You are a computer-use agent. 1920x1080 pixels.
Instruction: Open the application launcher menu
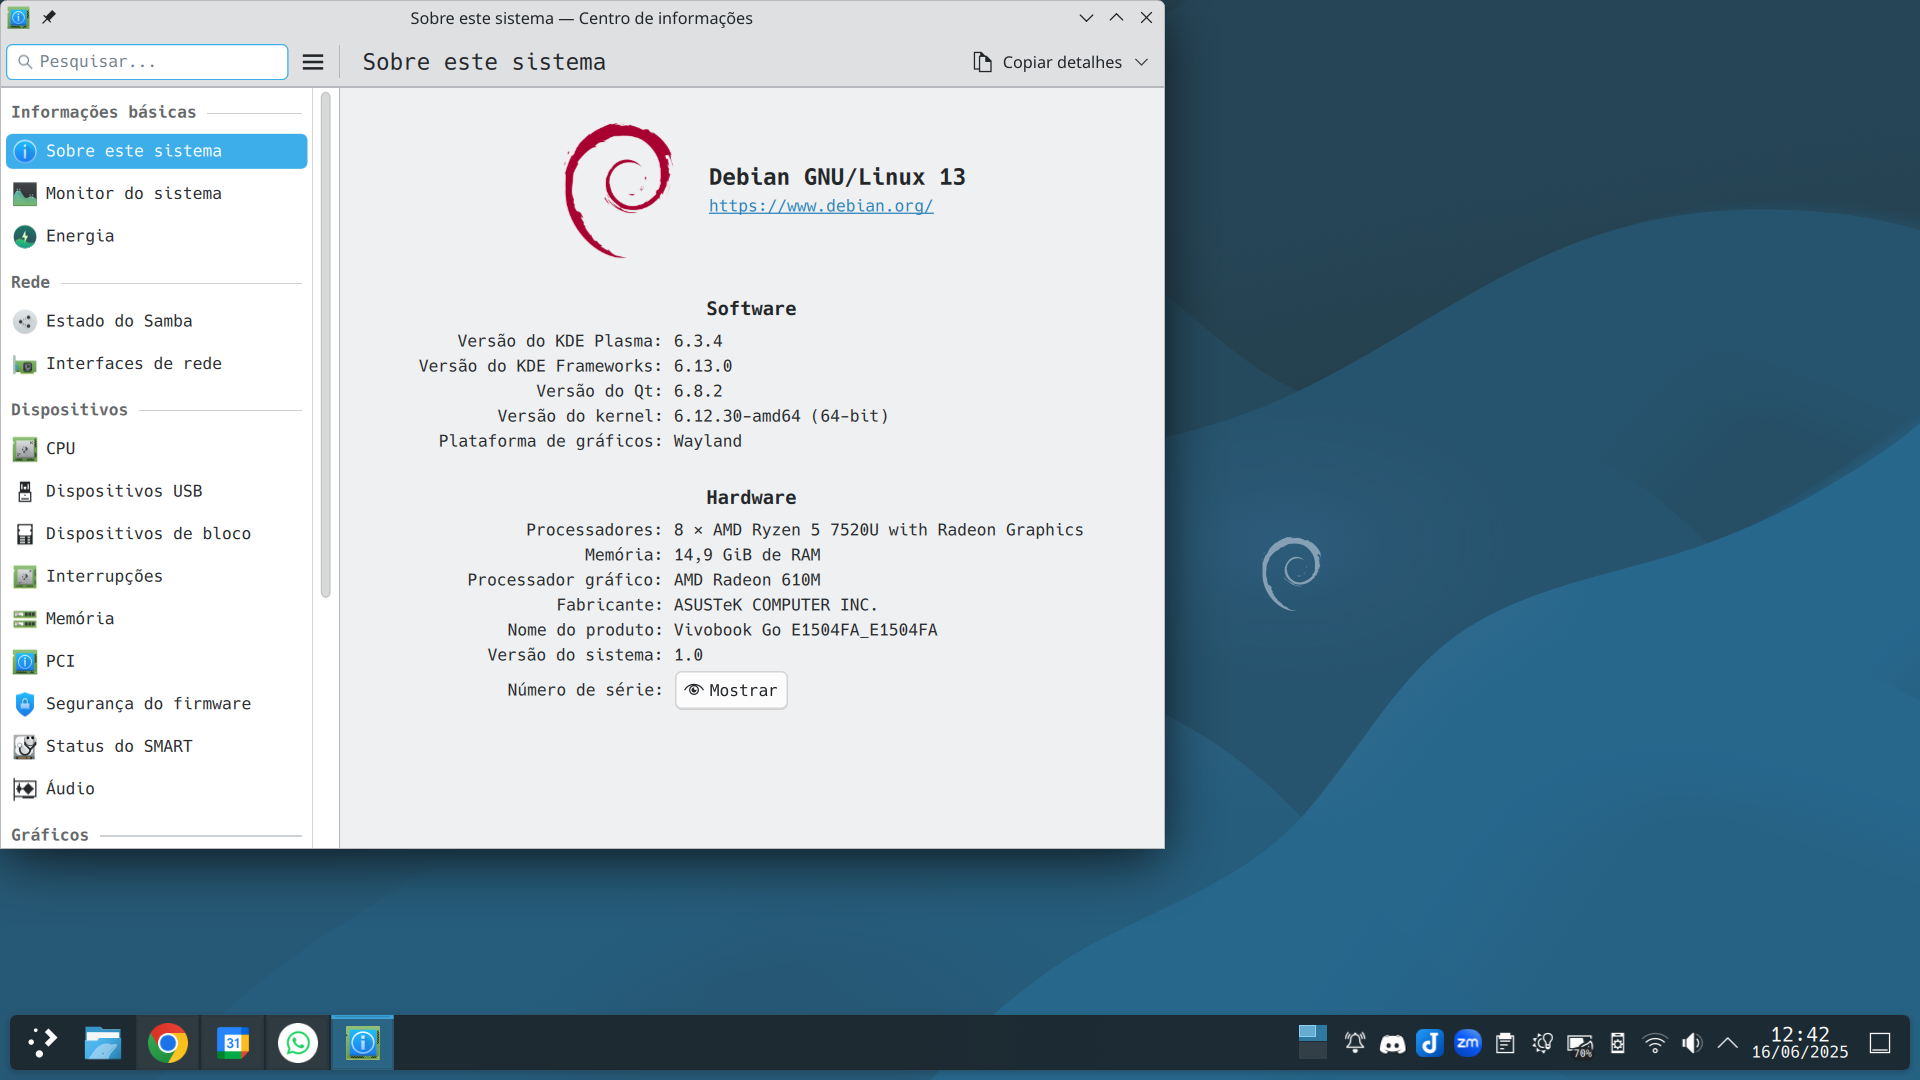(x=42, y=1044)
